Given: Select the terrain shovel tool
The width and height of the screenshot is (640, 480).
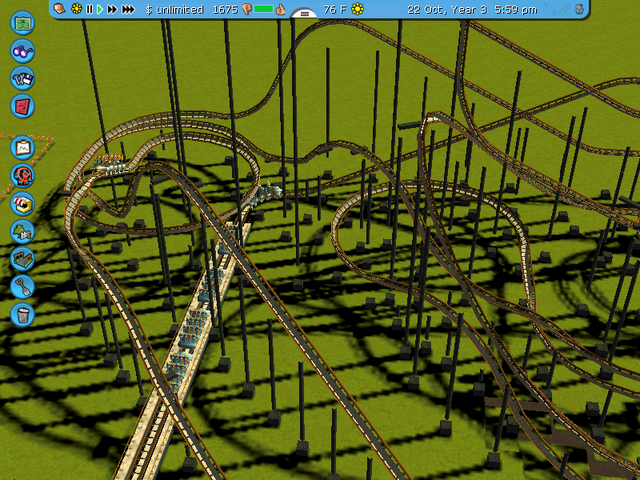Looking at the screenshot, I should click(22, 287).
